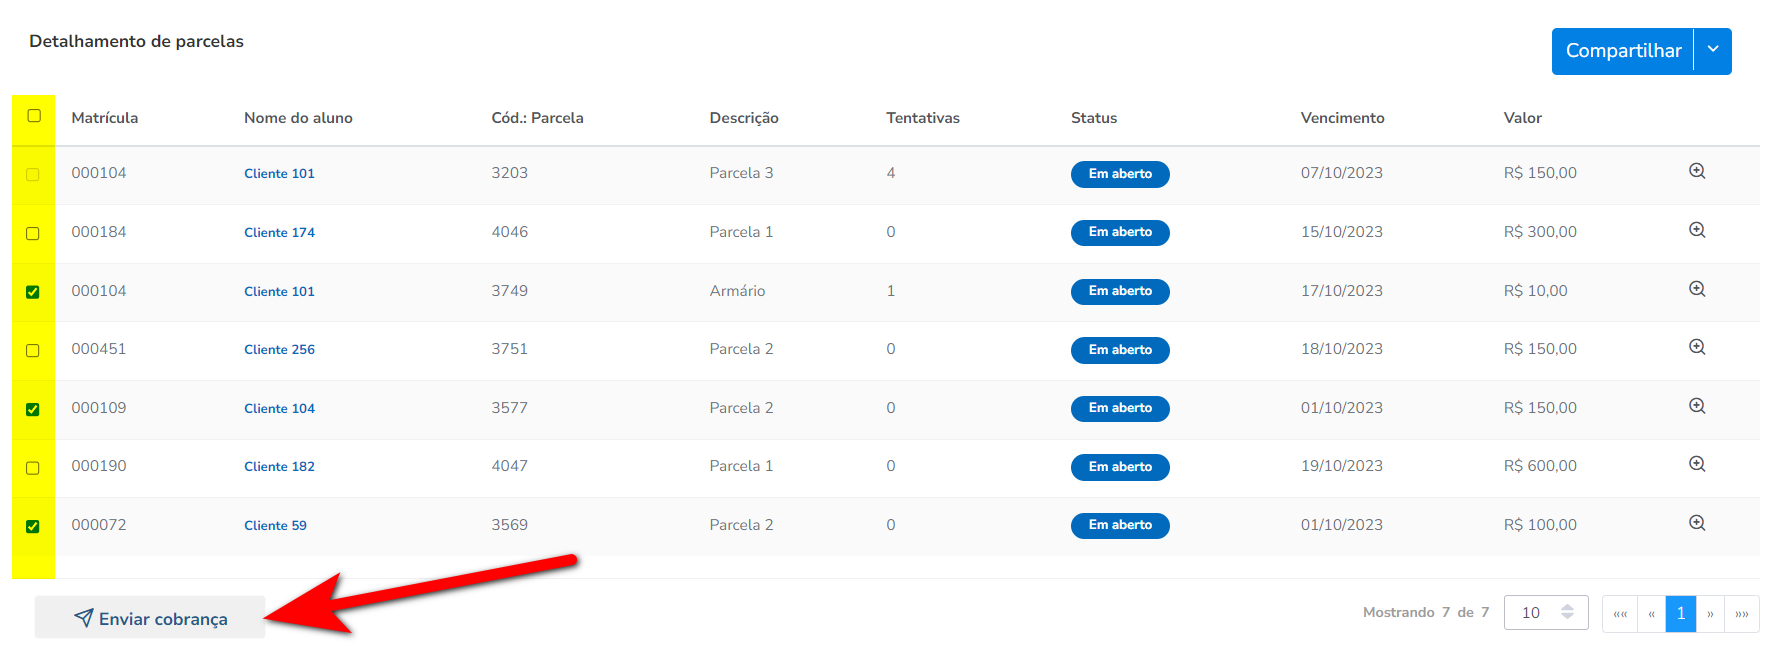View details of Armário parcela 3749

point(1696,289)
